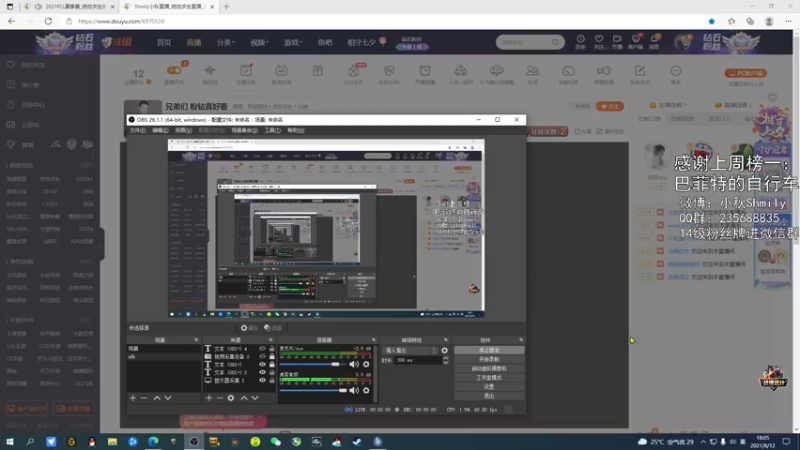The height and width of the screenshot is (450, 800).
Task: Click the Douyu logo
Action: point(117,42)
